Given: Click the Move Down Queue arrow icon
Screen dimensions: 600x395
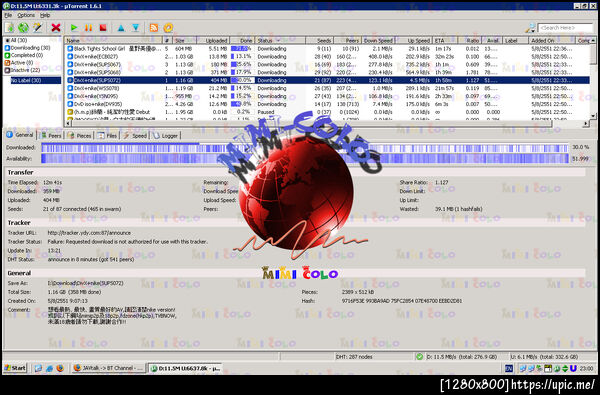Looking at the screenshot, I should pos(136,28).
